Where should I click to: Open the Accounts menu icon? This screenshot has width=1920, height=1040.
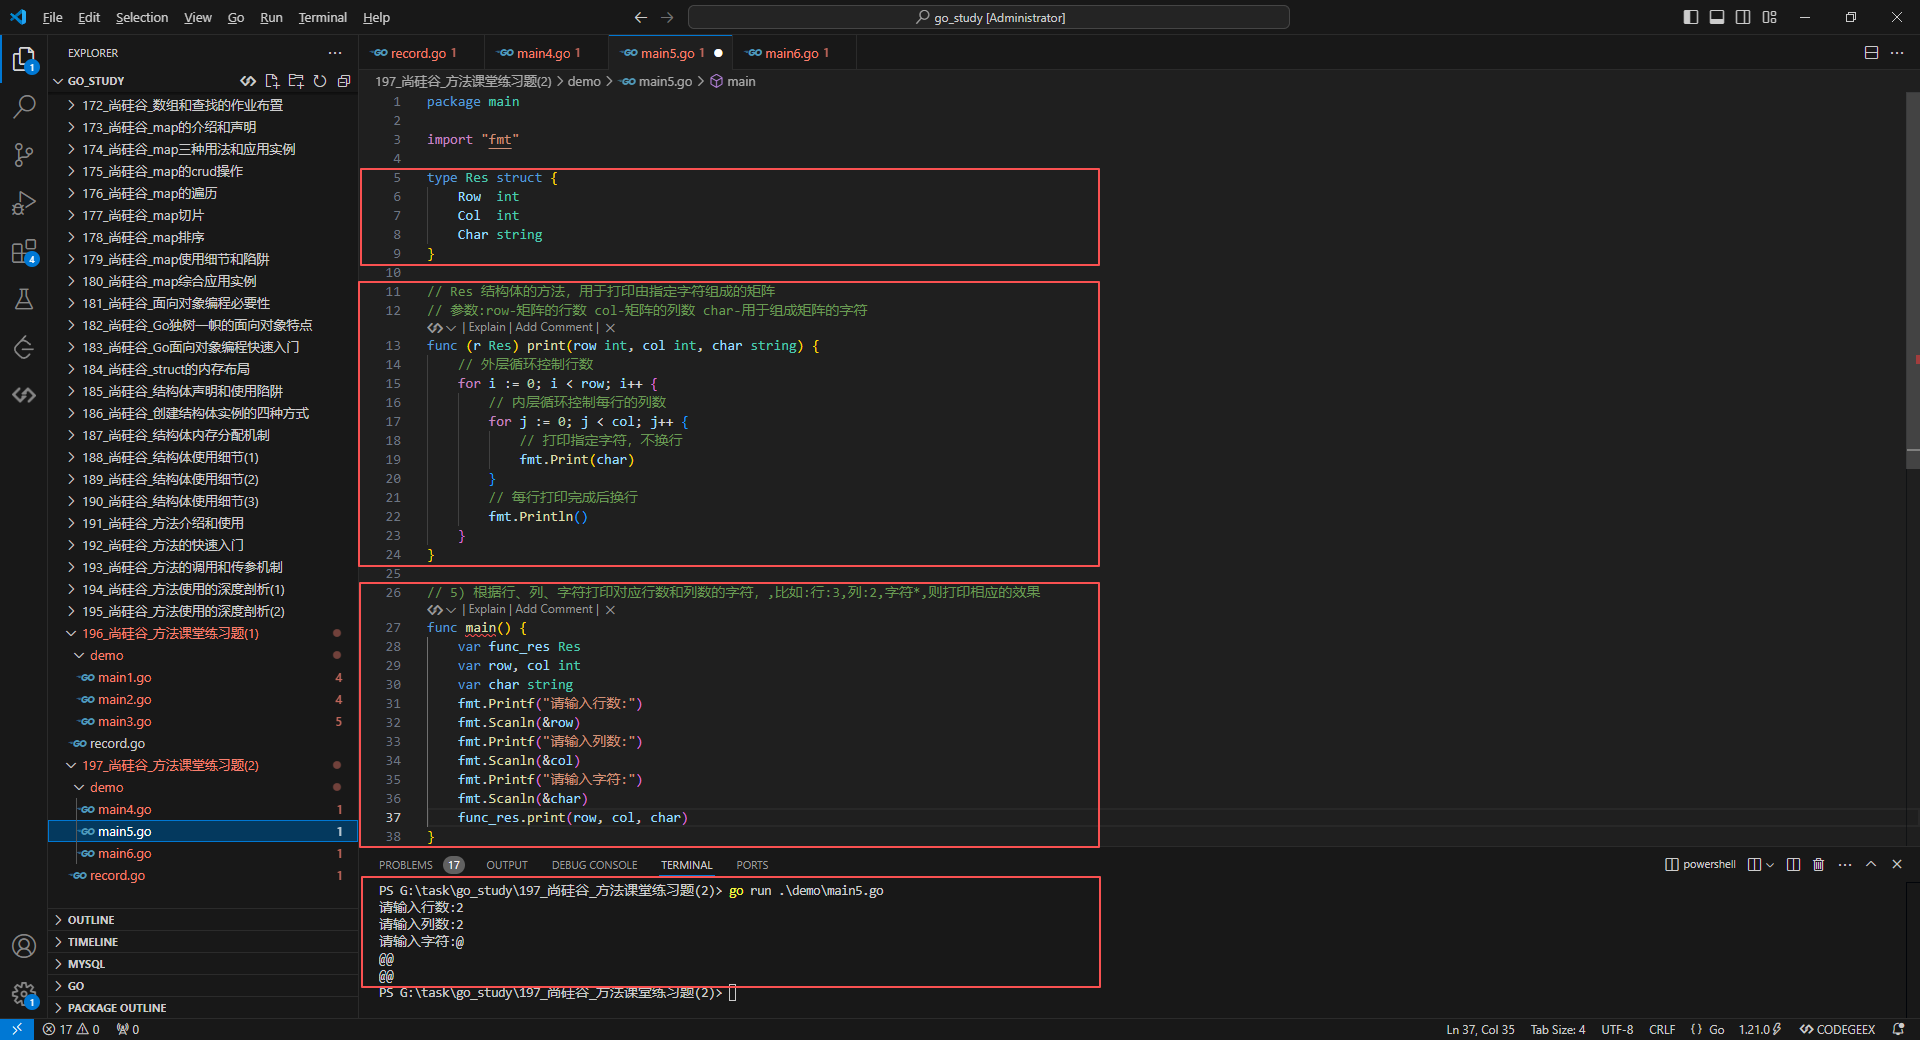point(24,946)
